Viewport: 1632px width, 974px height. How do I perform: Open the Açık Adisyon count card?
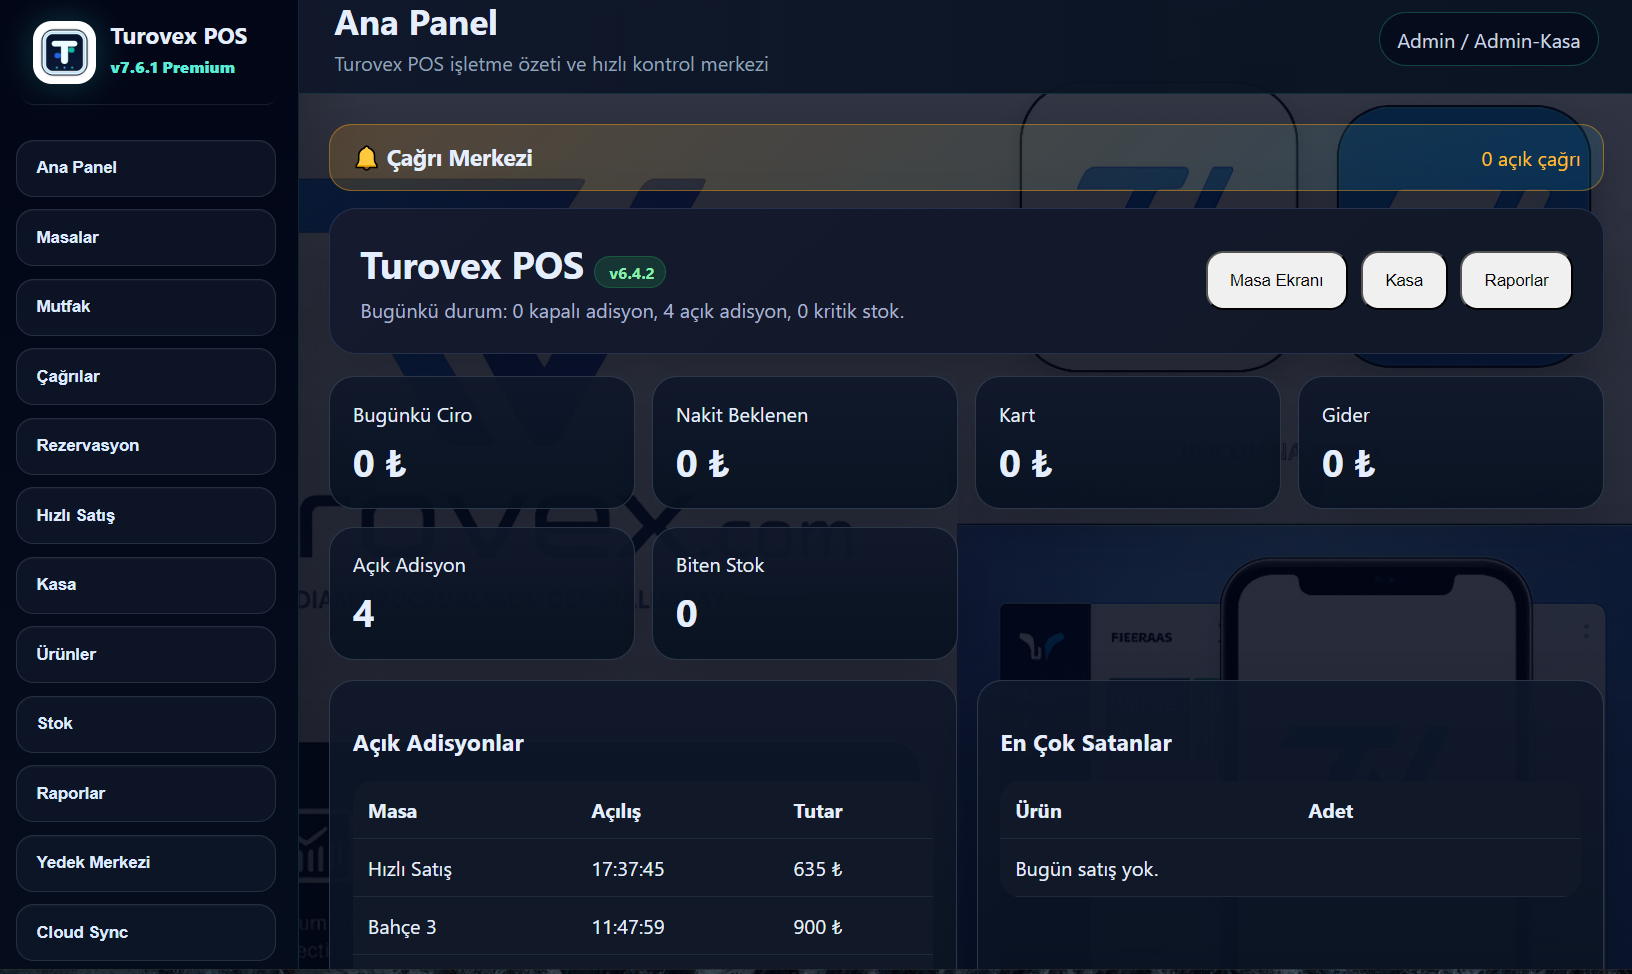point(482,593)
